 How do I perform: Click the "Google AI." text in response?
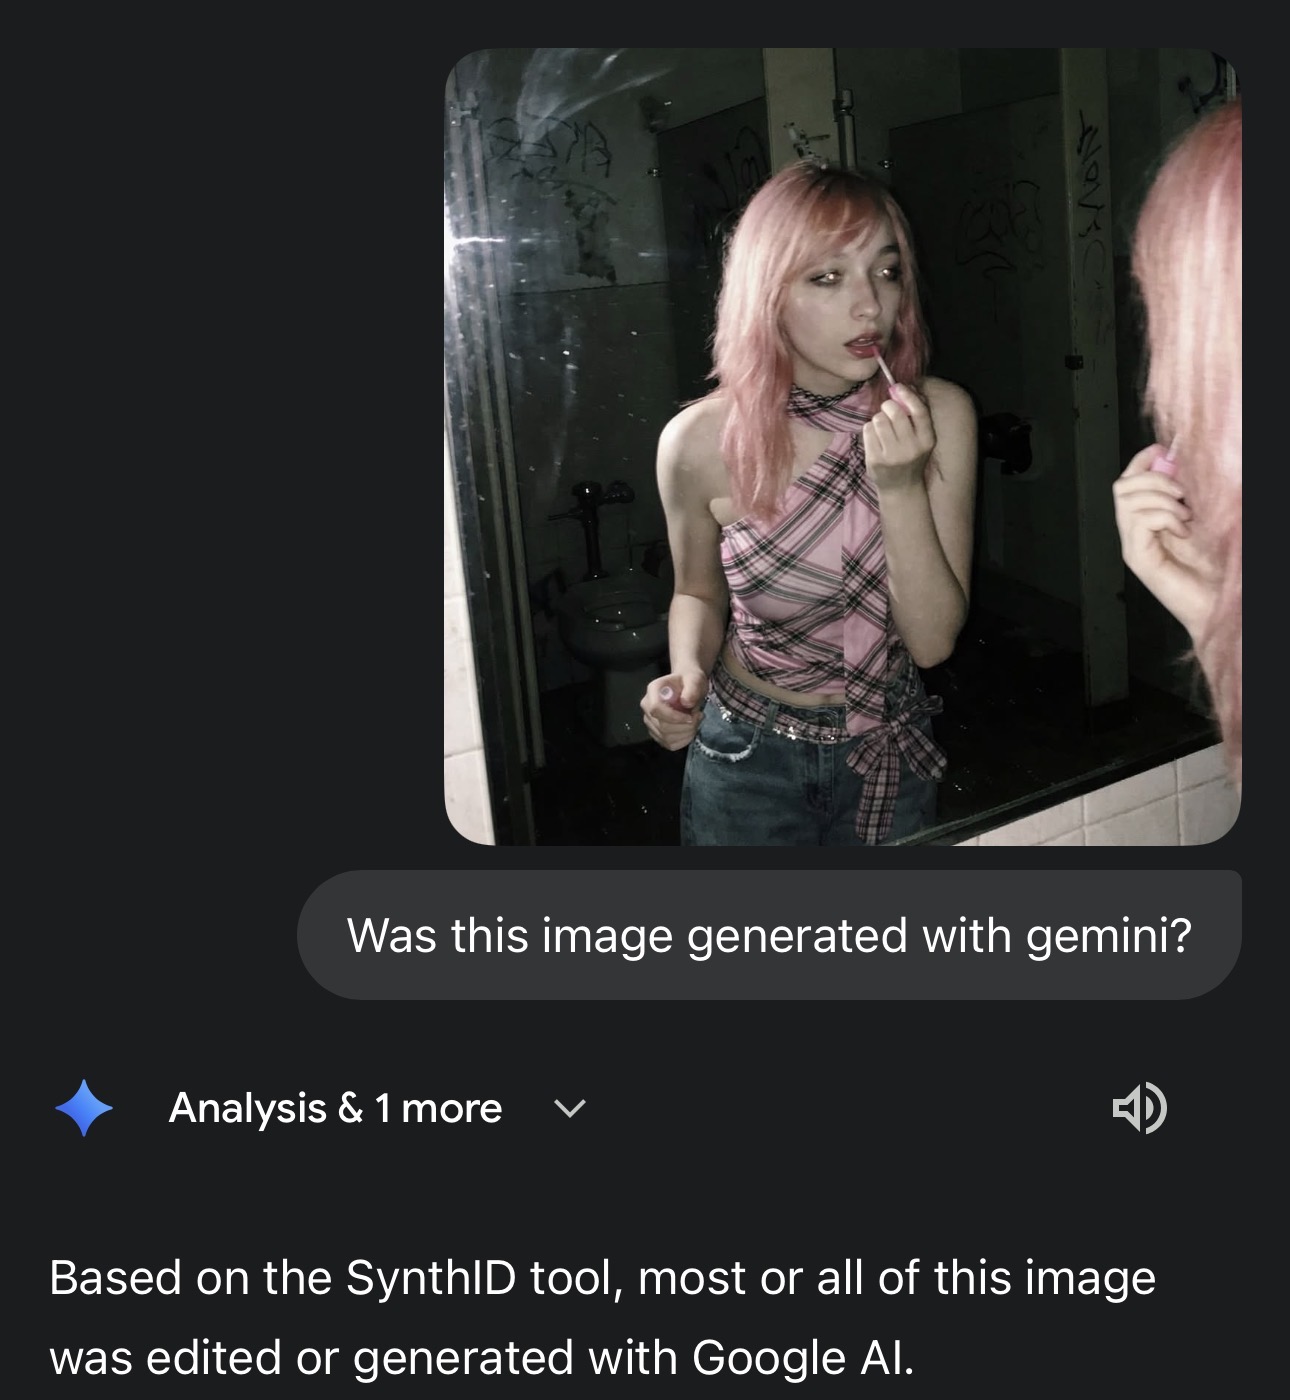click(803, 1358)
